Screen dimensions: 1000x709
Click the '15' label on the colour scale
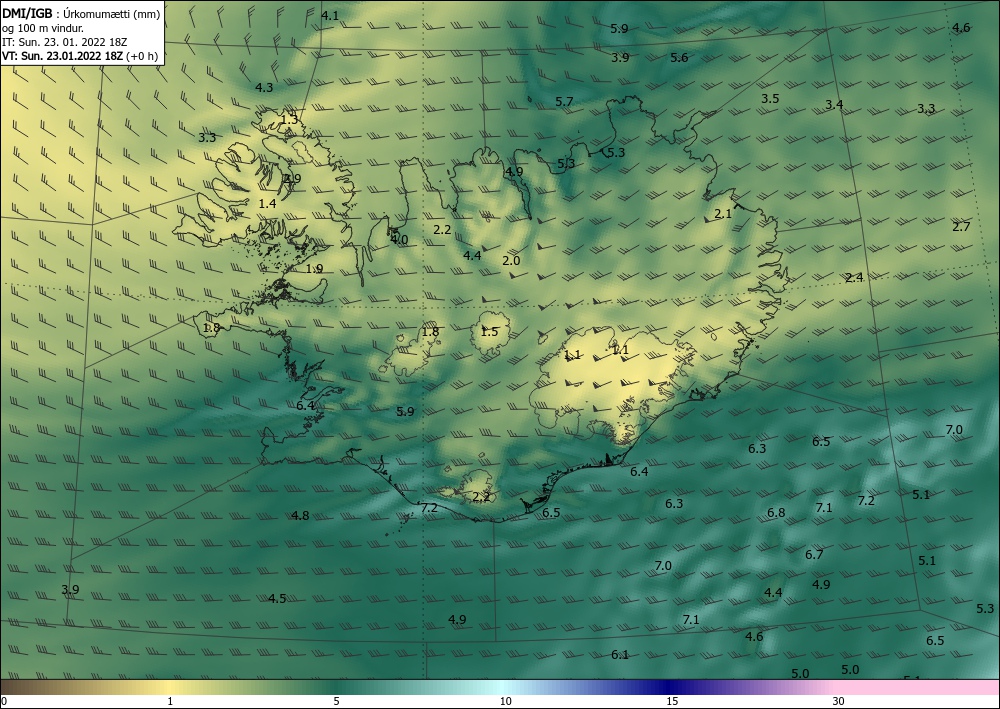tap(672, 702)
